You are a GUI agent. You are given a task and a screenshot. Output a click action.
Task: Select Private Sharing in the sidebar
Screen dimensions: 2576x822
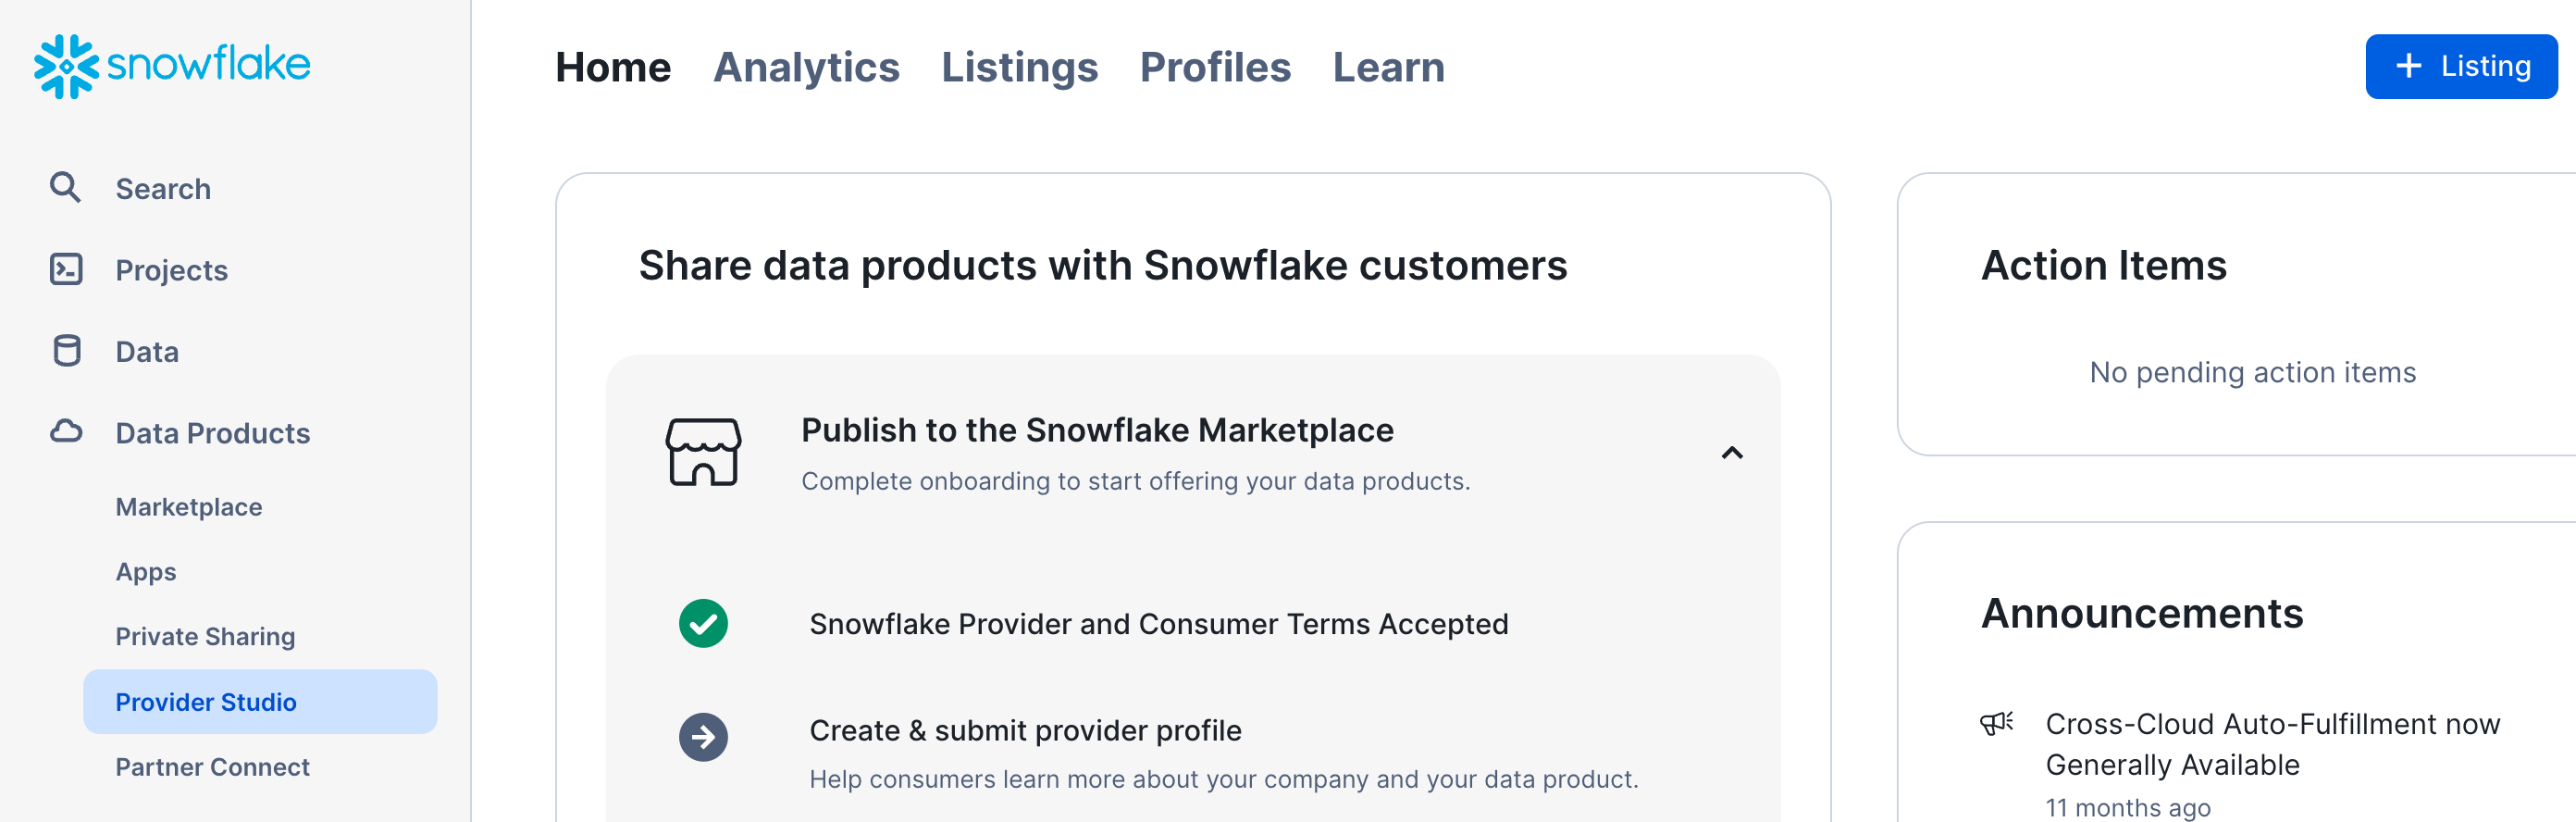coord(205,637)
